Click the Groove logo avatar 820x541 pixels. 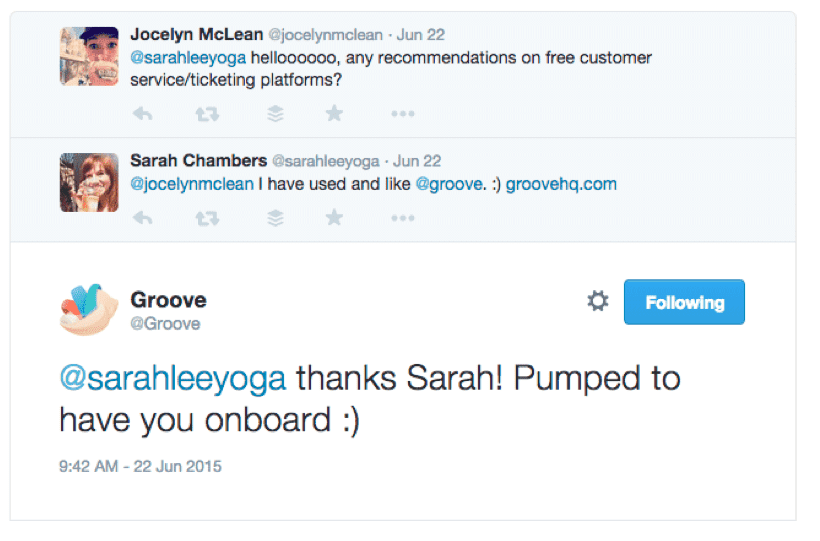(x=89, y=309)
